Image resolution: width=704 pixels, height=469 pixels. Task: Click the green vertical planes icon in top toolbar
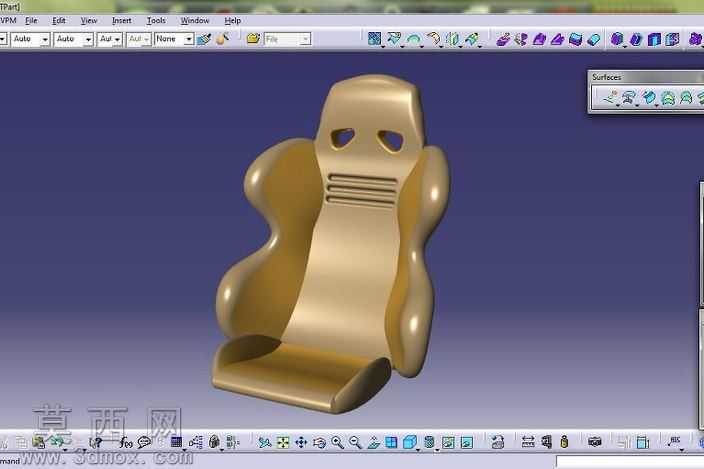pyautogui.click(x=453, y=39)
